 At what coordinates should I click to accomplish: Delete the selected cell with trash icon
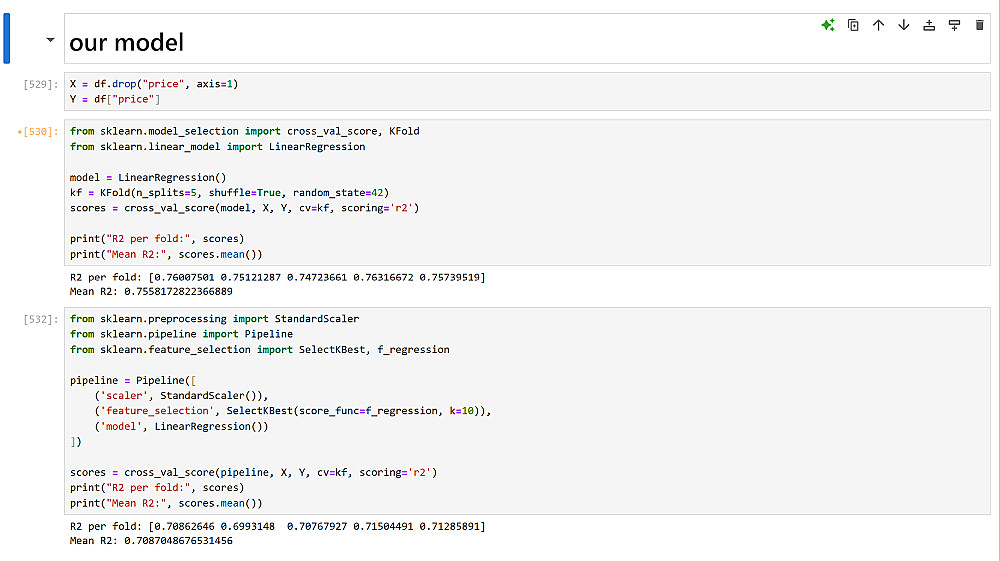point(979,25)
